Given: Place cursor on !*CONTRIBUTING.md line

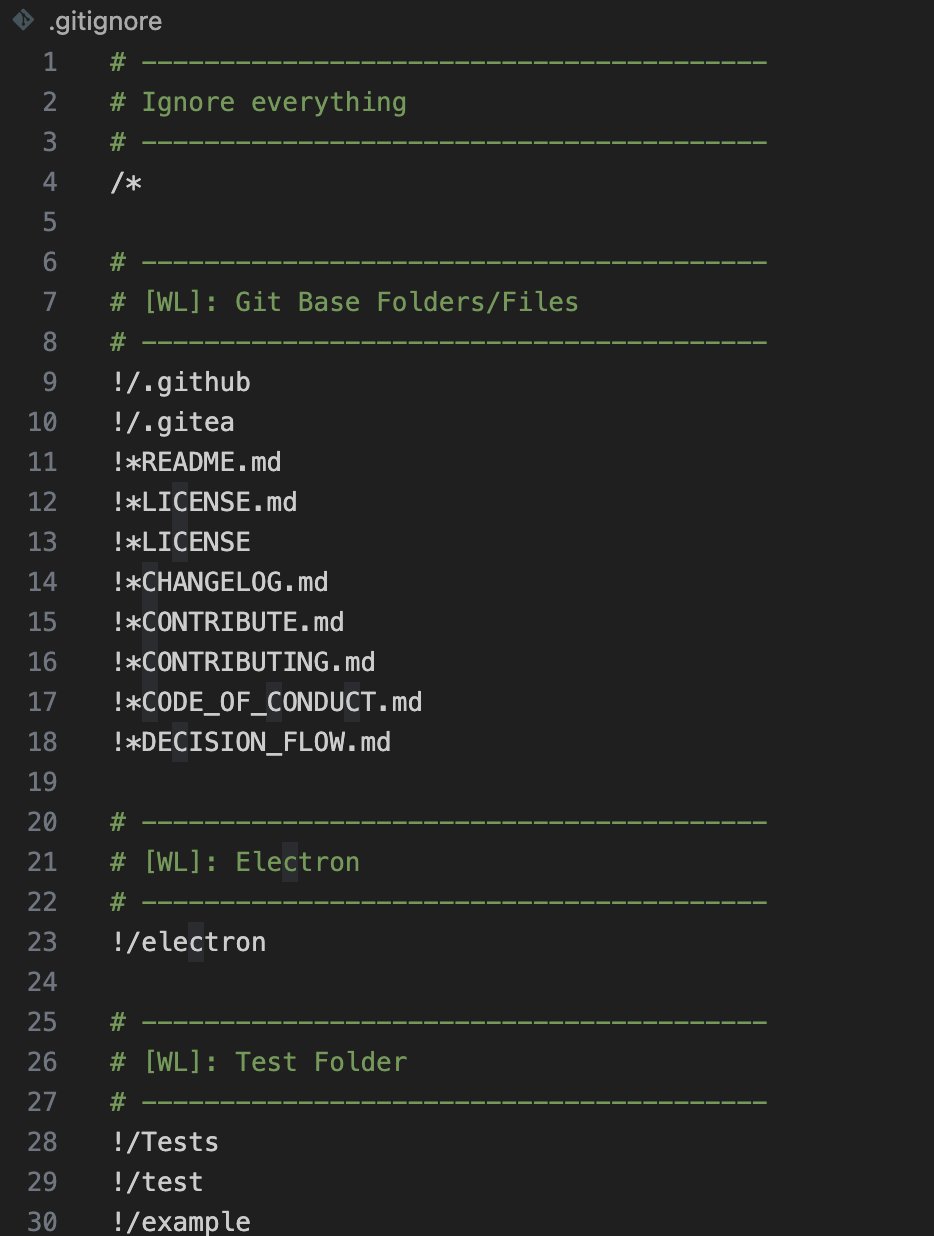Looking at the screenshot, I should click(x=244, y=662).
